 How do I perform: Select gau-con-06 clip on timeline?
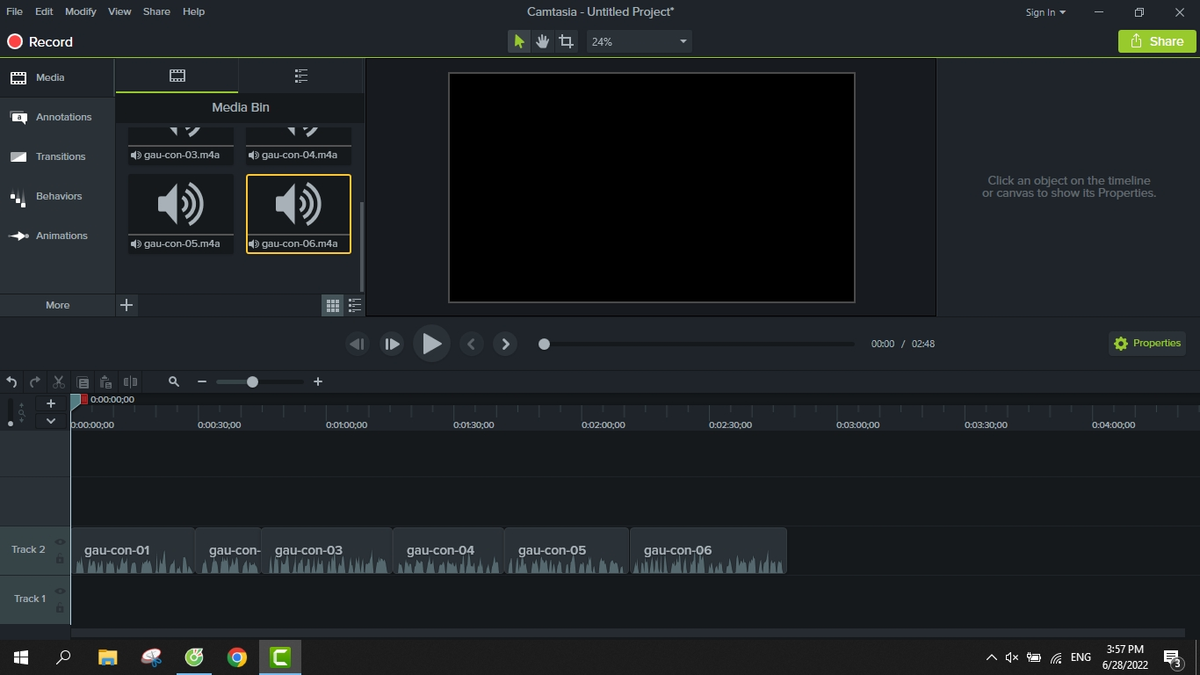[x=708, y=551]
